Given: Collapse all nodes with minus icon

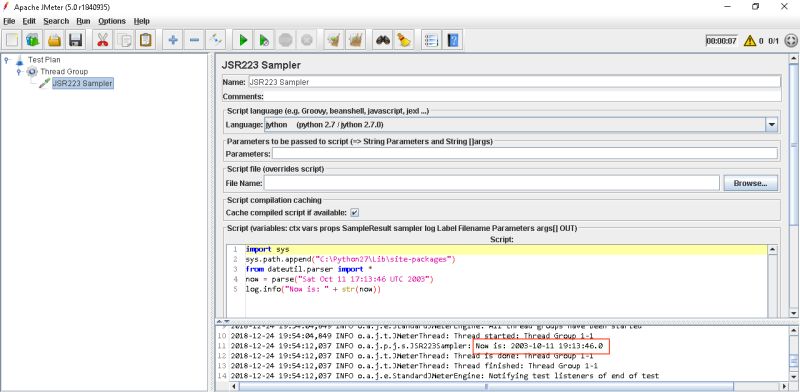Looking at the screenshot, I should pyautogui.click(x=194, y=40).
